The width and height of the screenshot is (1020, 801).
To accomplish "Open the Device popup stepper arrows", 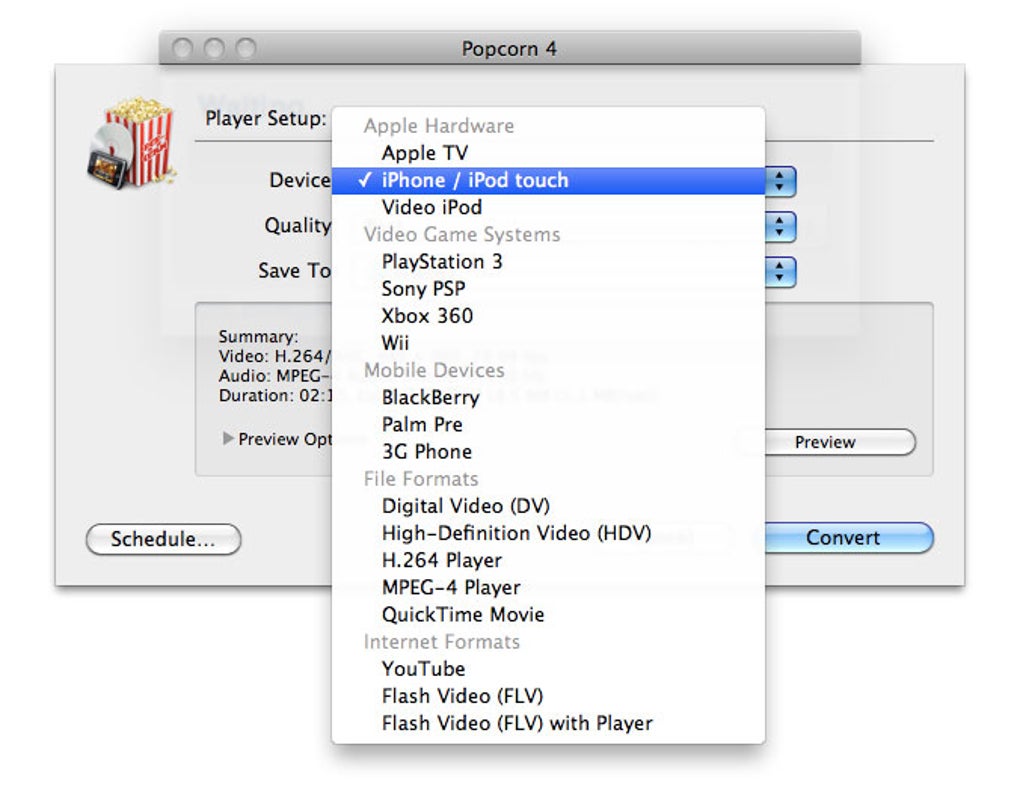I will (x=780, y=182).
